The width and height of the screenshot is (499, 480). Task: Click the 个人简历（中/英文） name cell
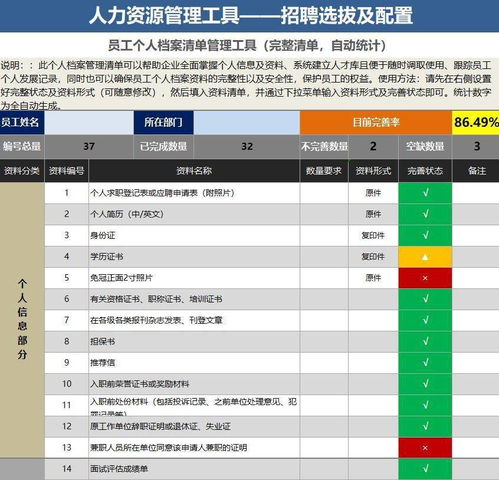(194, 214)
